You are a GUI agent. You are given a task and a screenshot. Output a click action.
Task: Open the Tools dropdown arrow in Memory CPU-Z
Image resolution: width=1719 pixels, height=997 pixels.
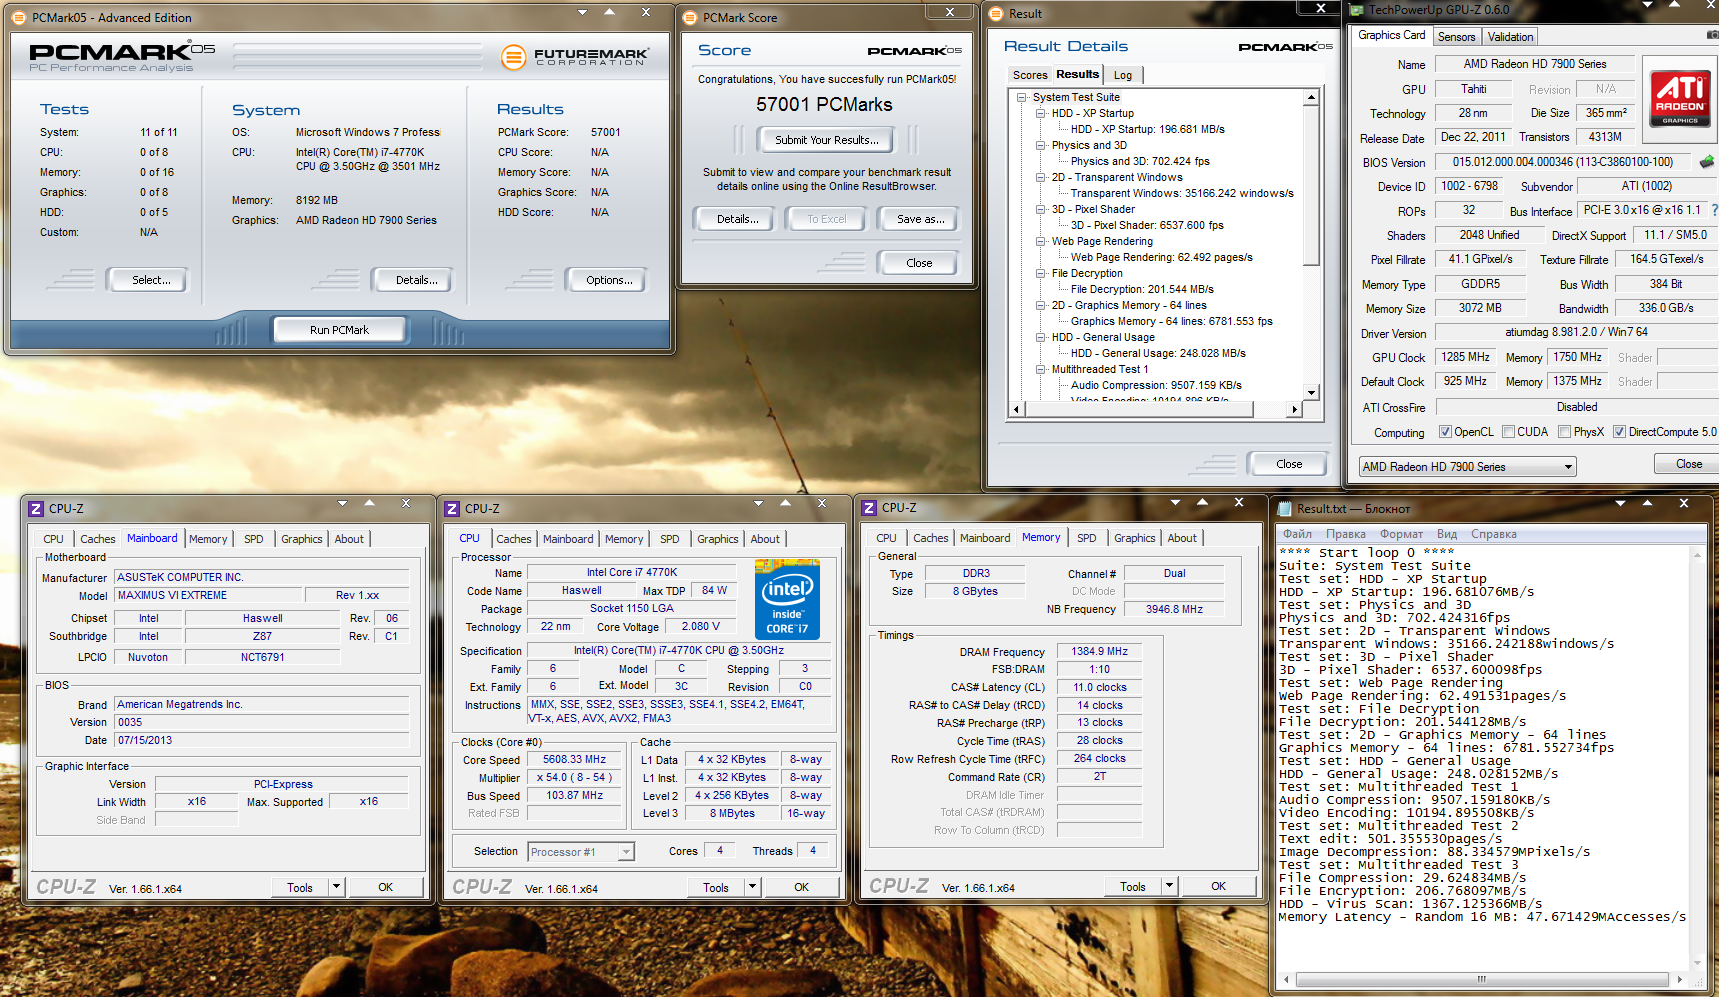(x=1169, y=886)
